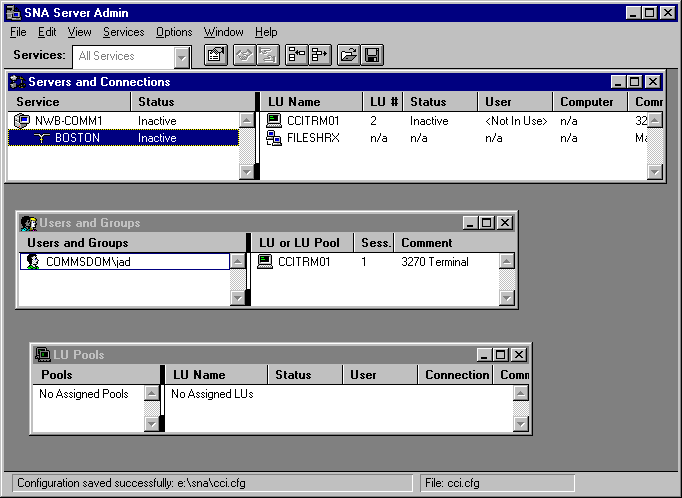Open a configuration file via folder icon
The height and width of the screenshot is (498, 682).
point(348,56)
